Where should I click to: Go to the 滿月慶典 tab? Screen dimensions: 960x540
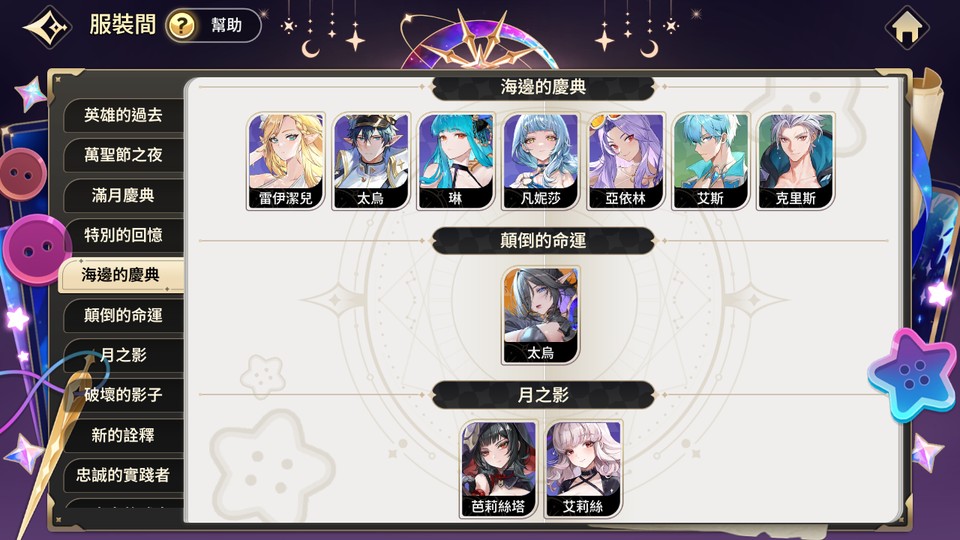click(x=123, y=195)
